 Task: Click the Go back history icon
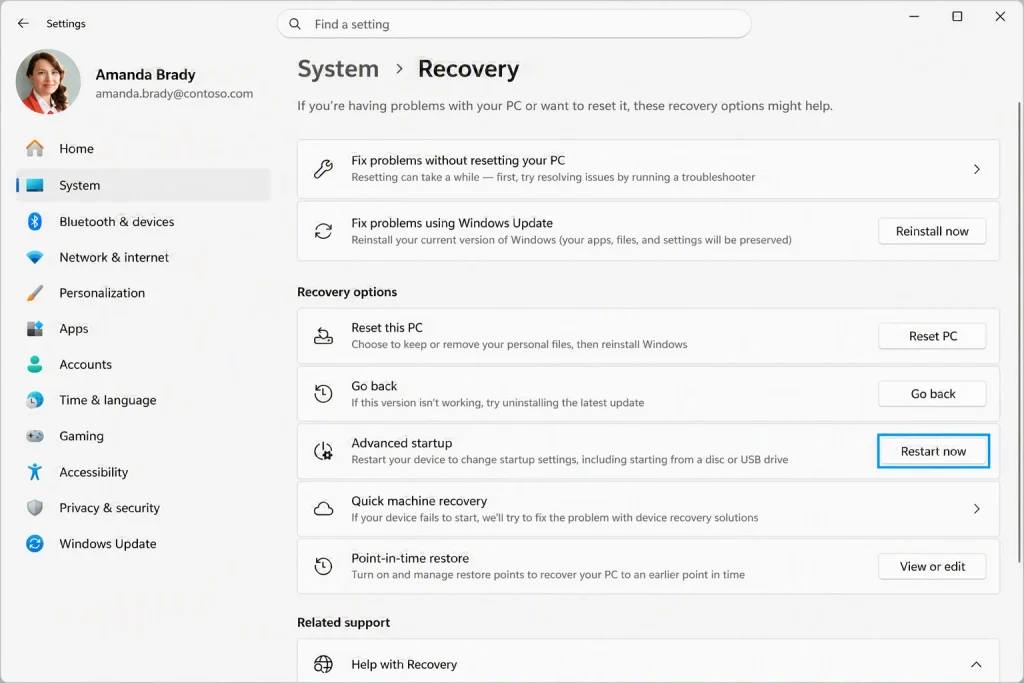323,394
